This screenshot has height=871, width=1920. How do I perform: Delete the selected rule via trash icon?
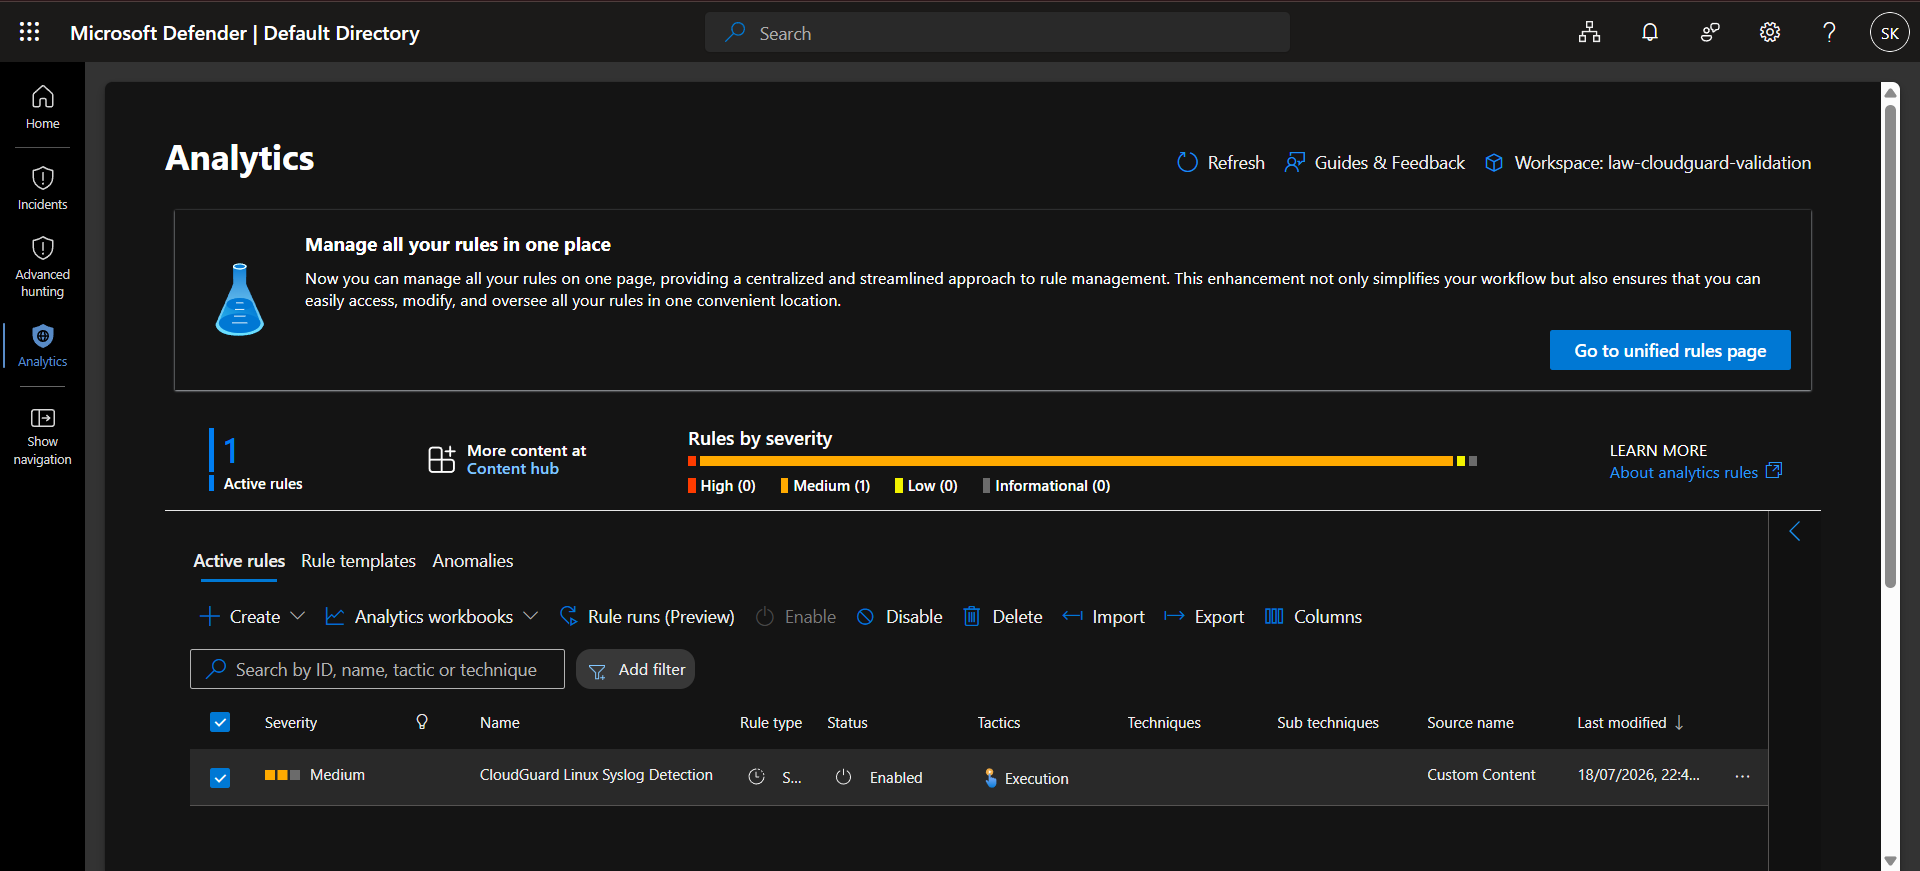click(971, 616)
